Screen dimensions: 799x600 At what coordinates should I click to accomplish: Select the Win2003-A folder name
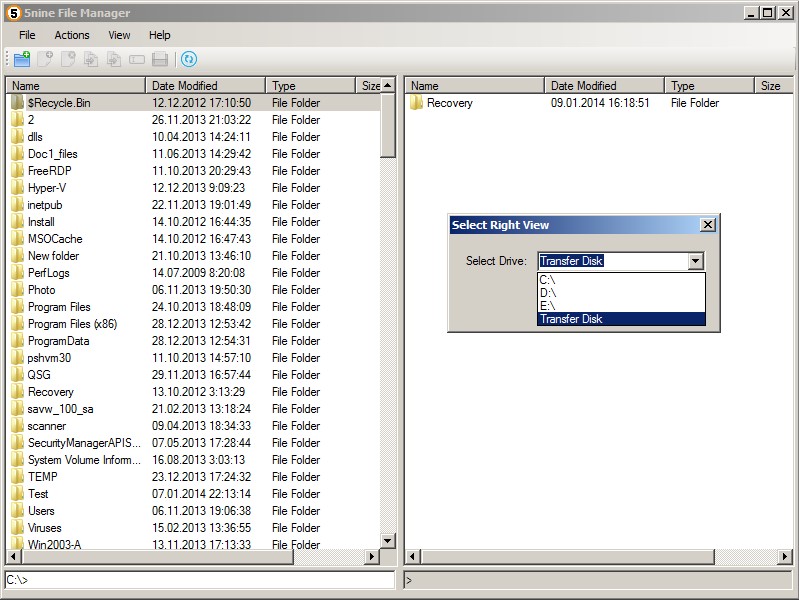[x=55, y=544]
